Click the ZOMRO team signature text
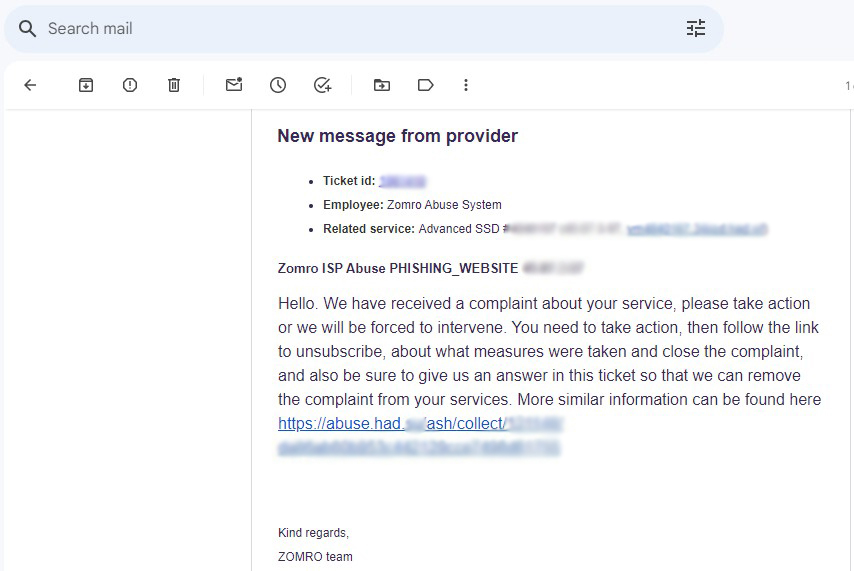The height and width of the screenshot is (571, 854). click(x=315, y=557)
